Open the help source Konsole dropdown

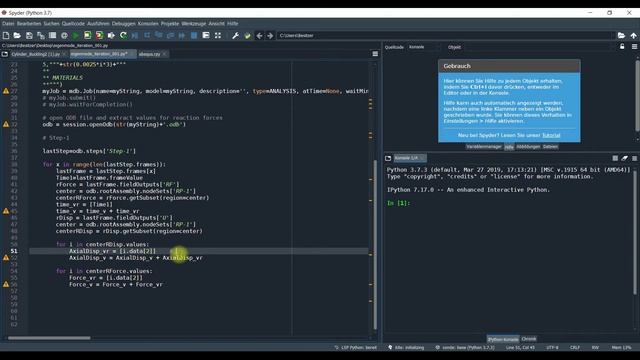424,47
